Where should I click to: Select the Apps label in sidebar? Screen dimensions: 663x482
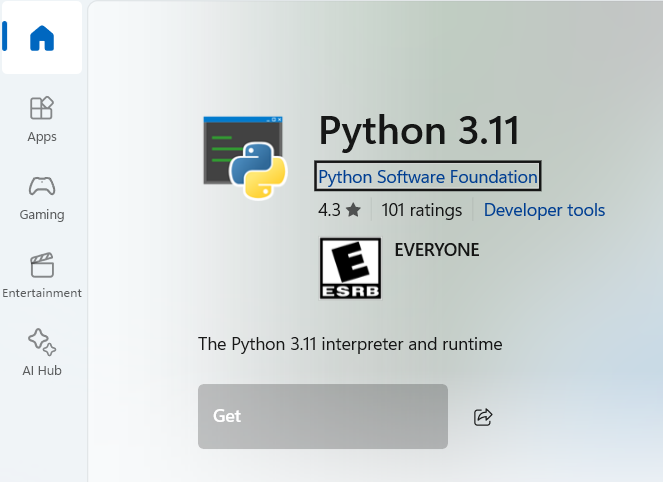pos(42,137)
